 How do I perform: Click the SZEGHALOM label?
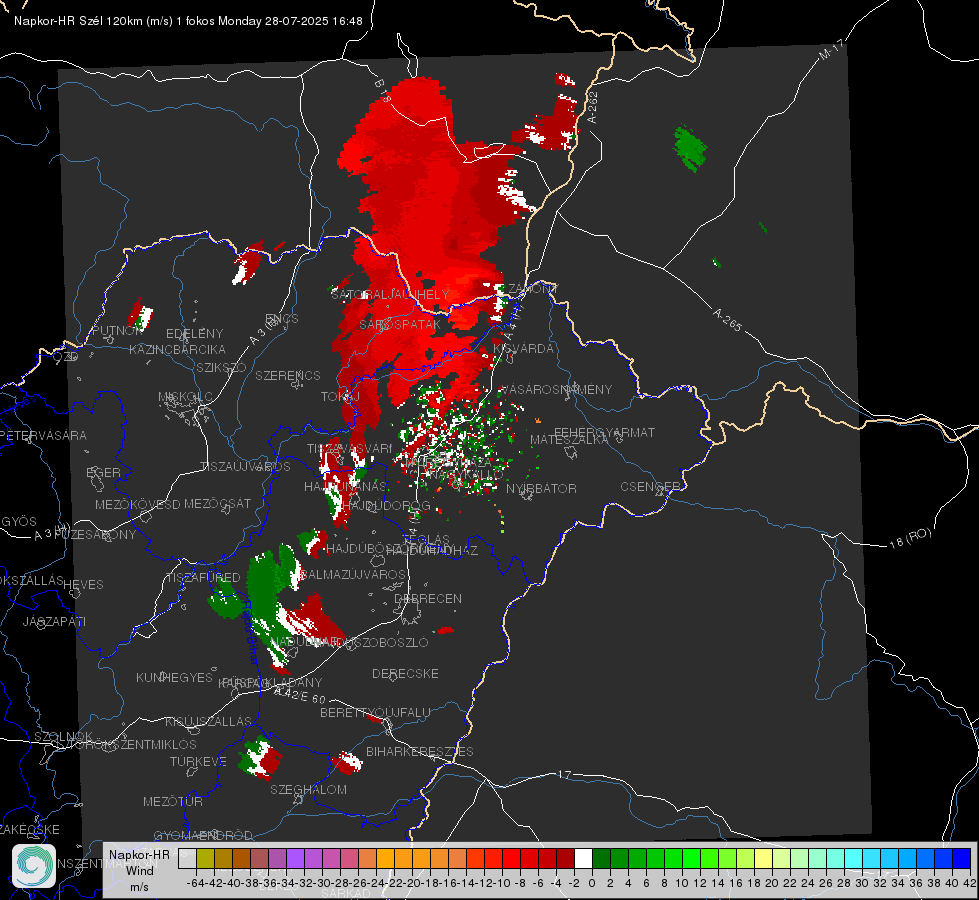(x=308, y=789)
